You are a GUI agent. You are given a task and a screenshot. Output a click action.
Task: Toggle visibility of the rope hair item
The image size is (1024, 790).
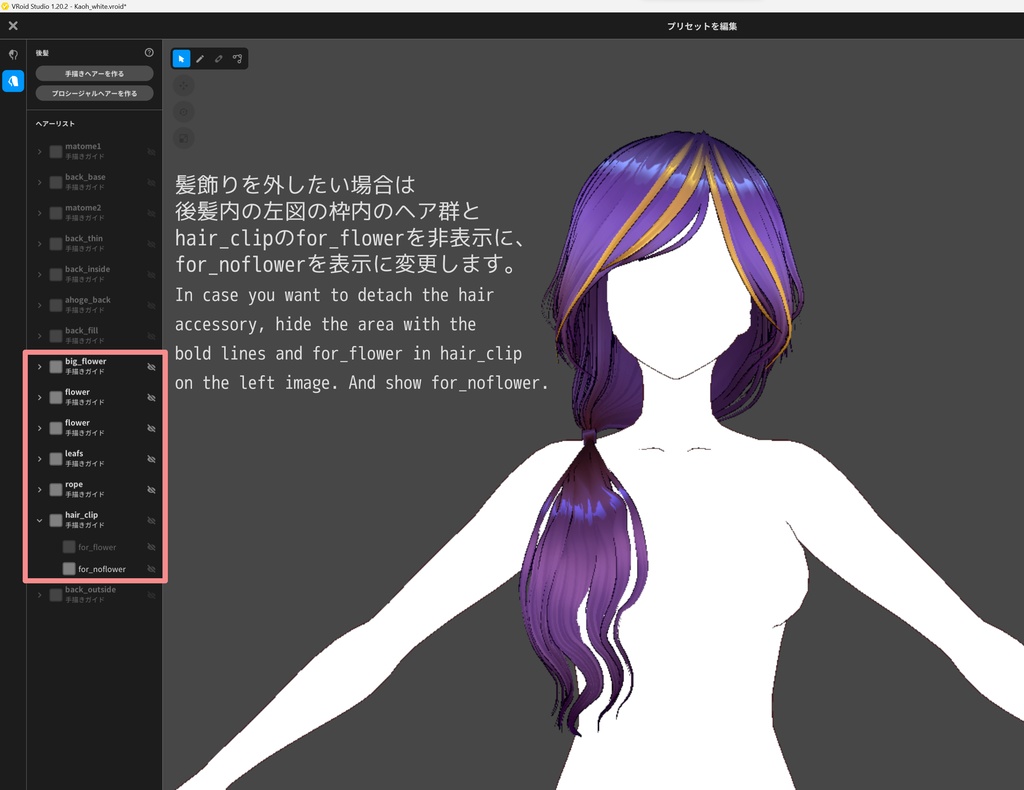coord(152,489)
